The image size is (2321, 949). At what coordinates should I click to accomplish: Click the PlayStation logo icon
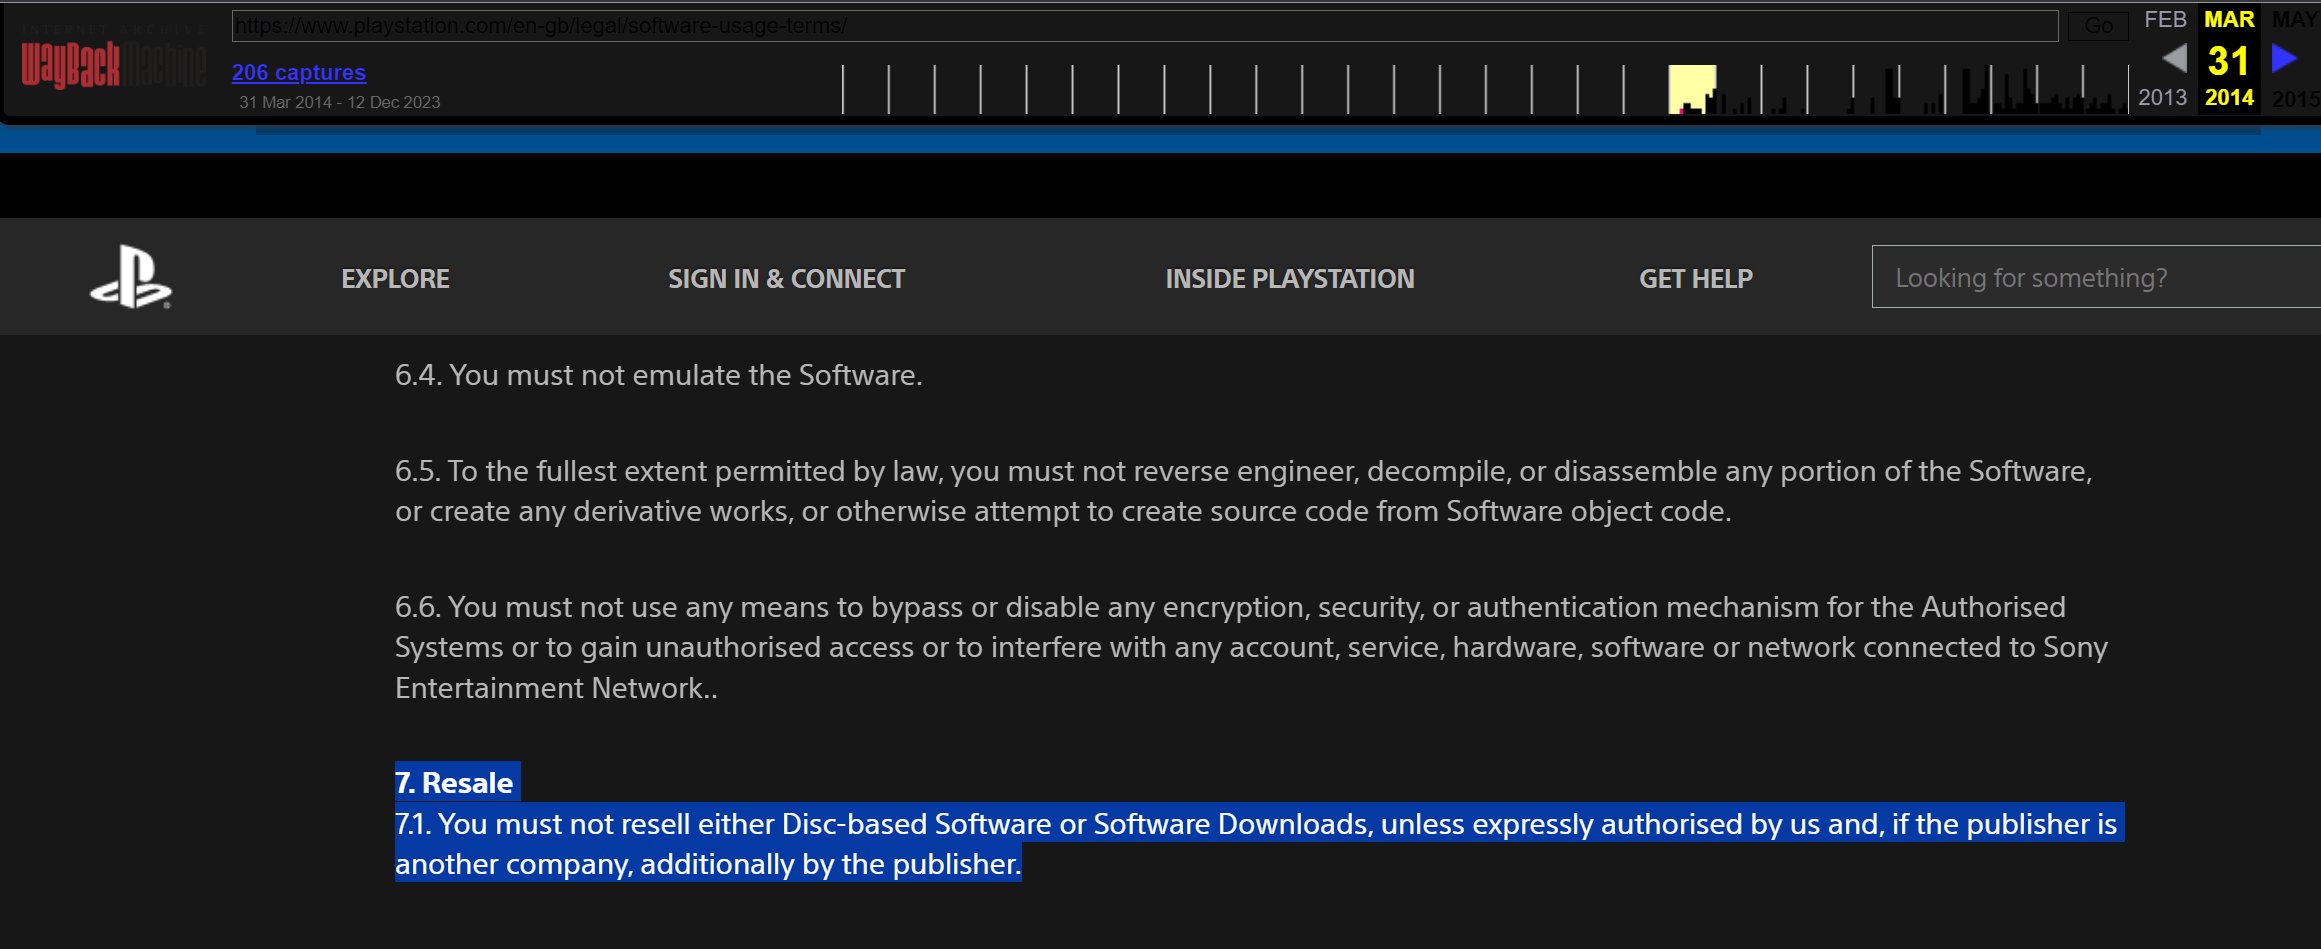(131, 277)
